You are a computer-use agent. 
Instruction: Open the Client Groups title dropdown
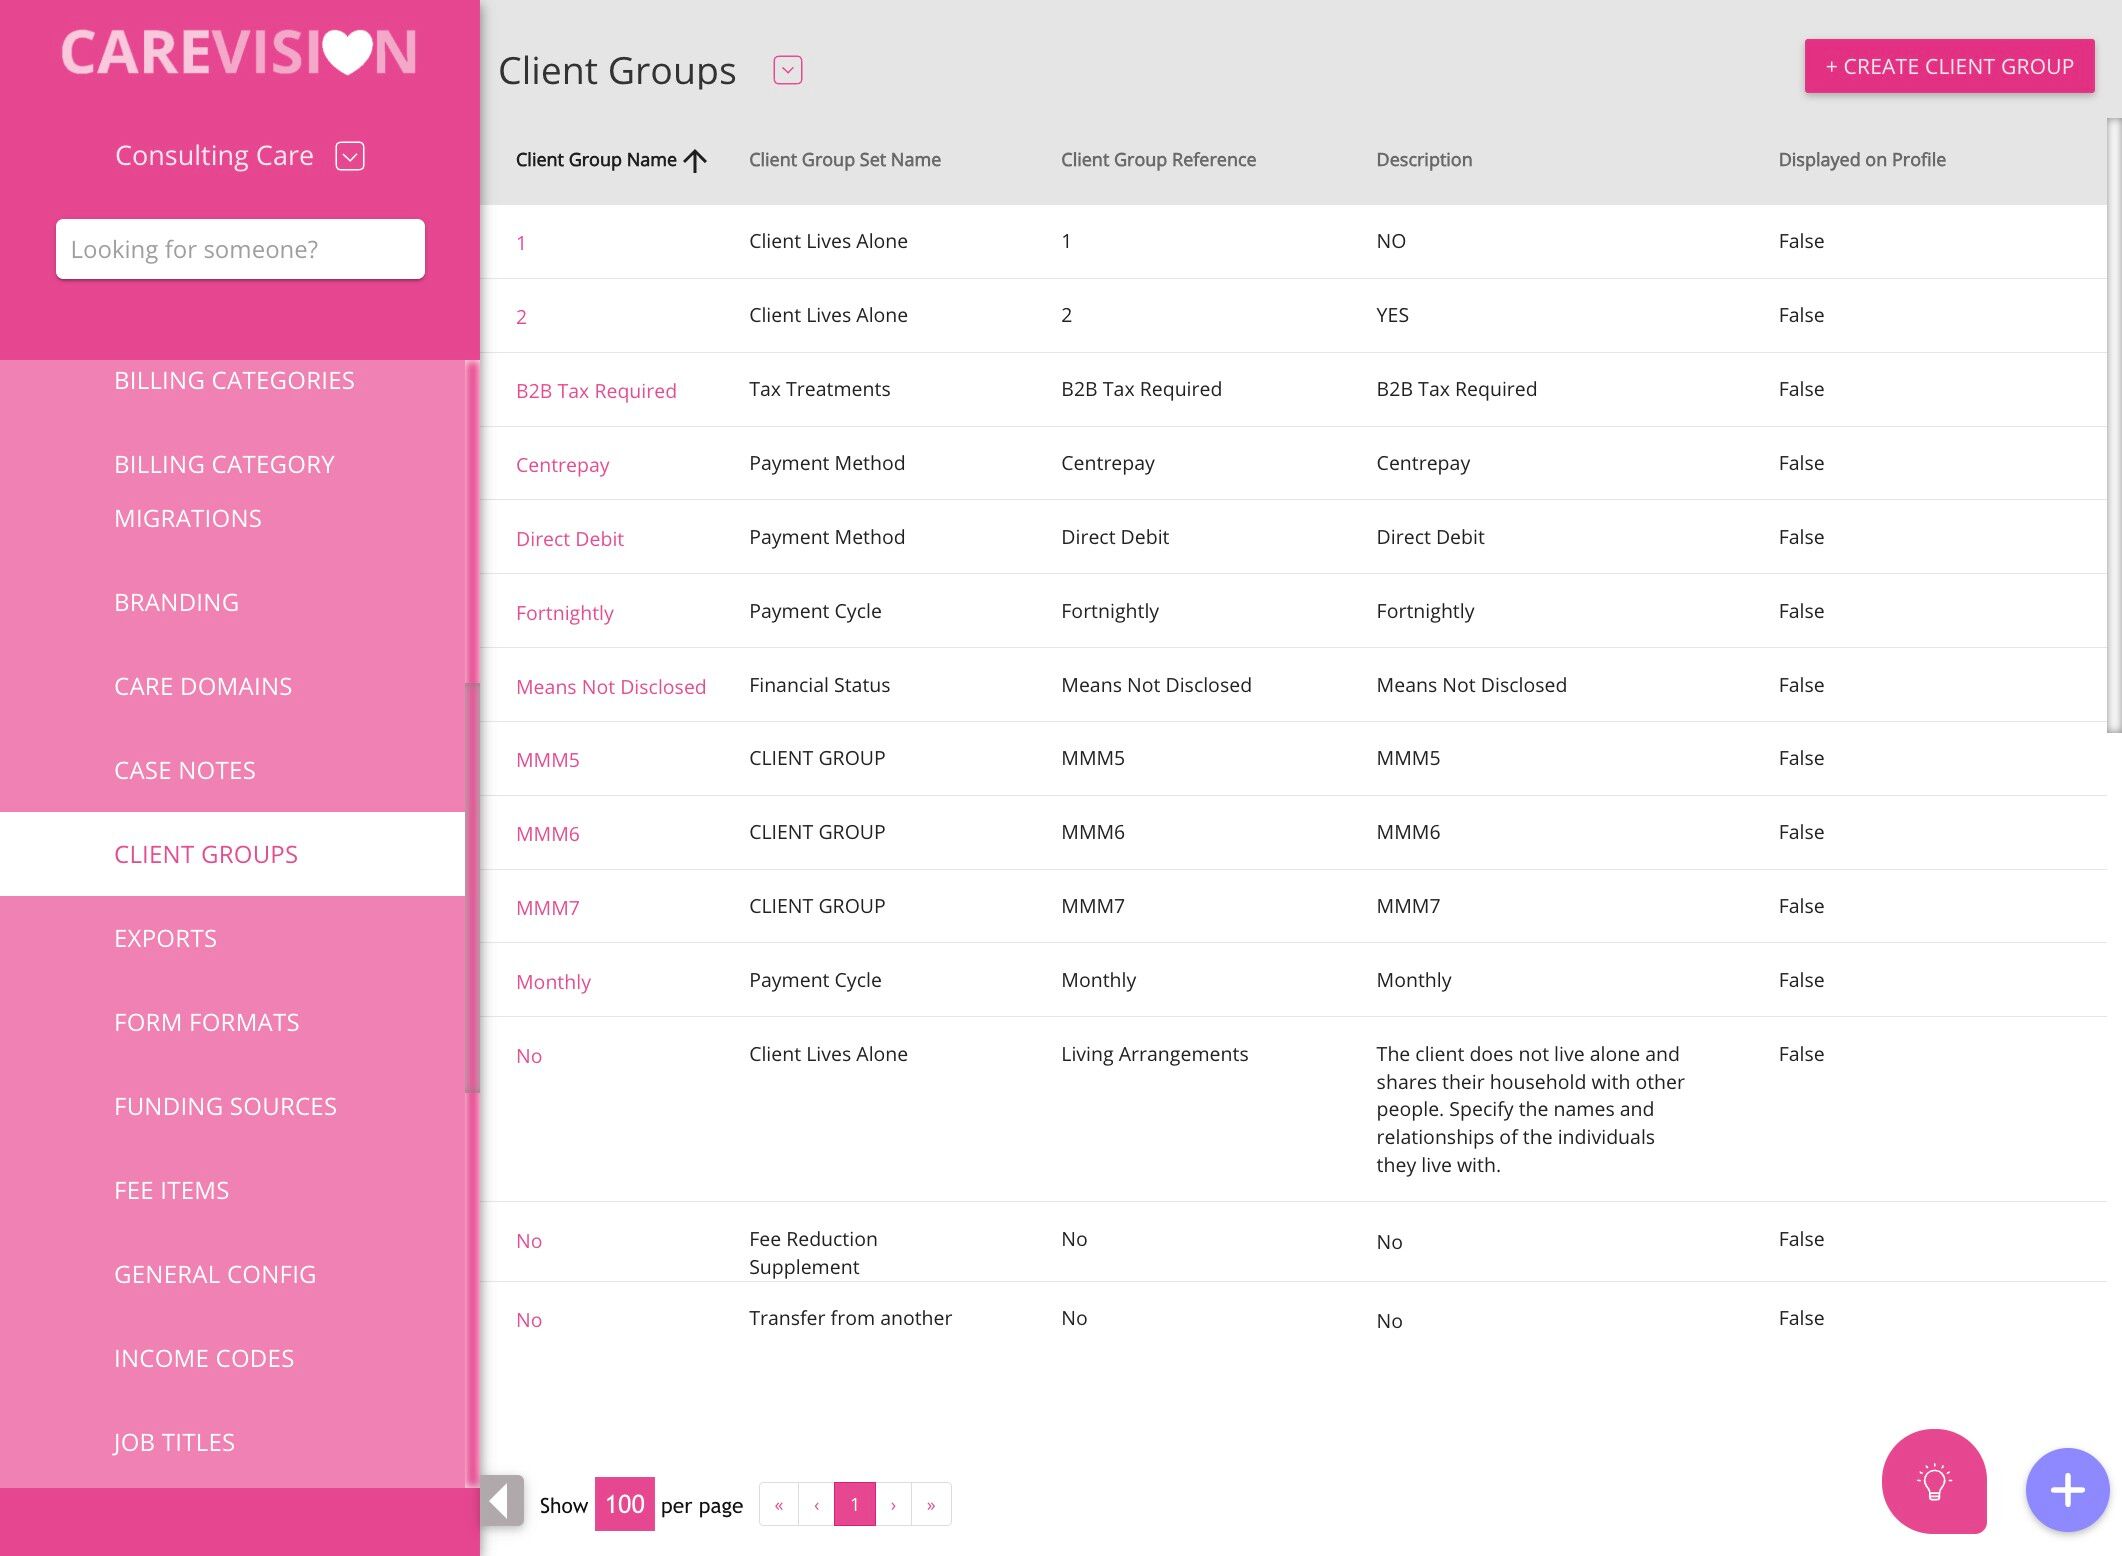[787, 70]
